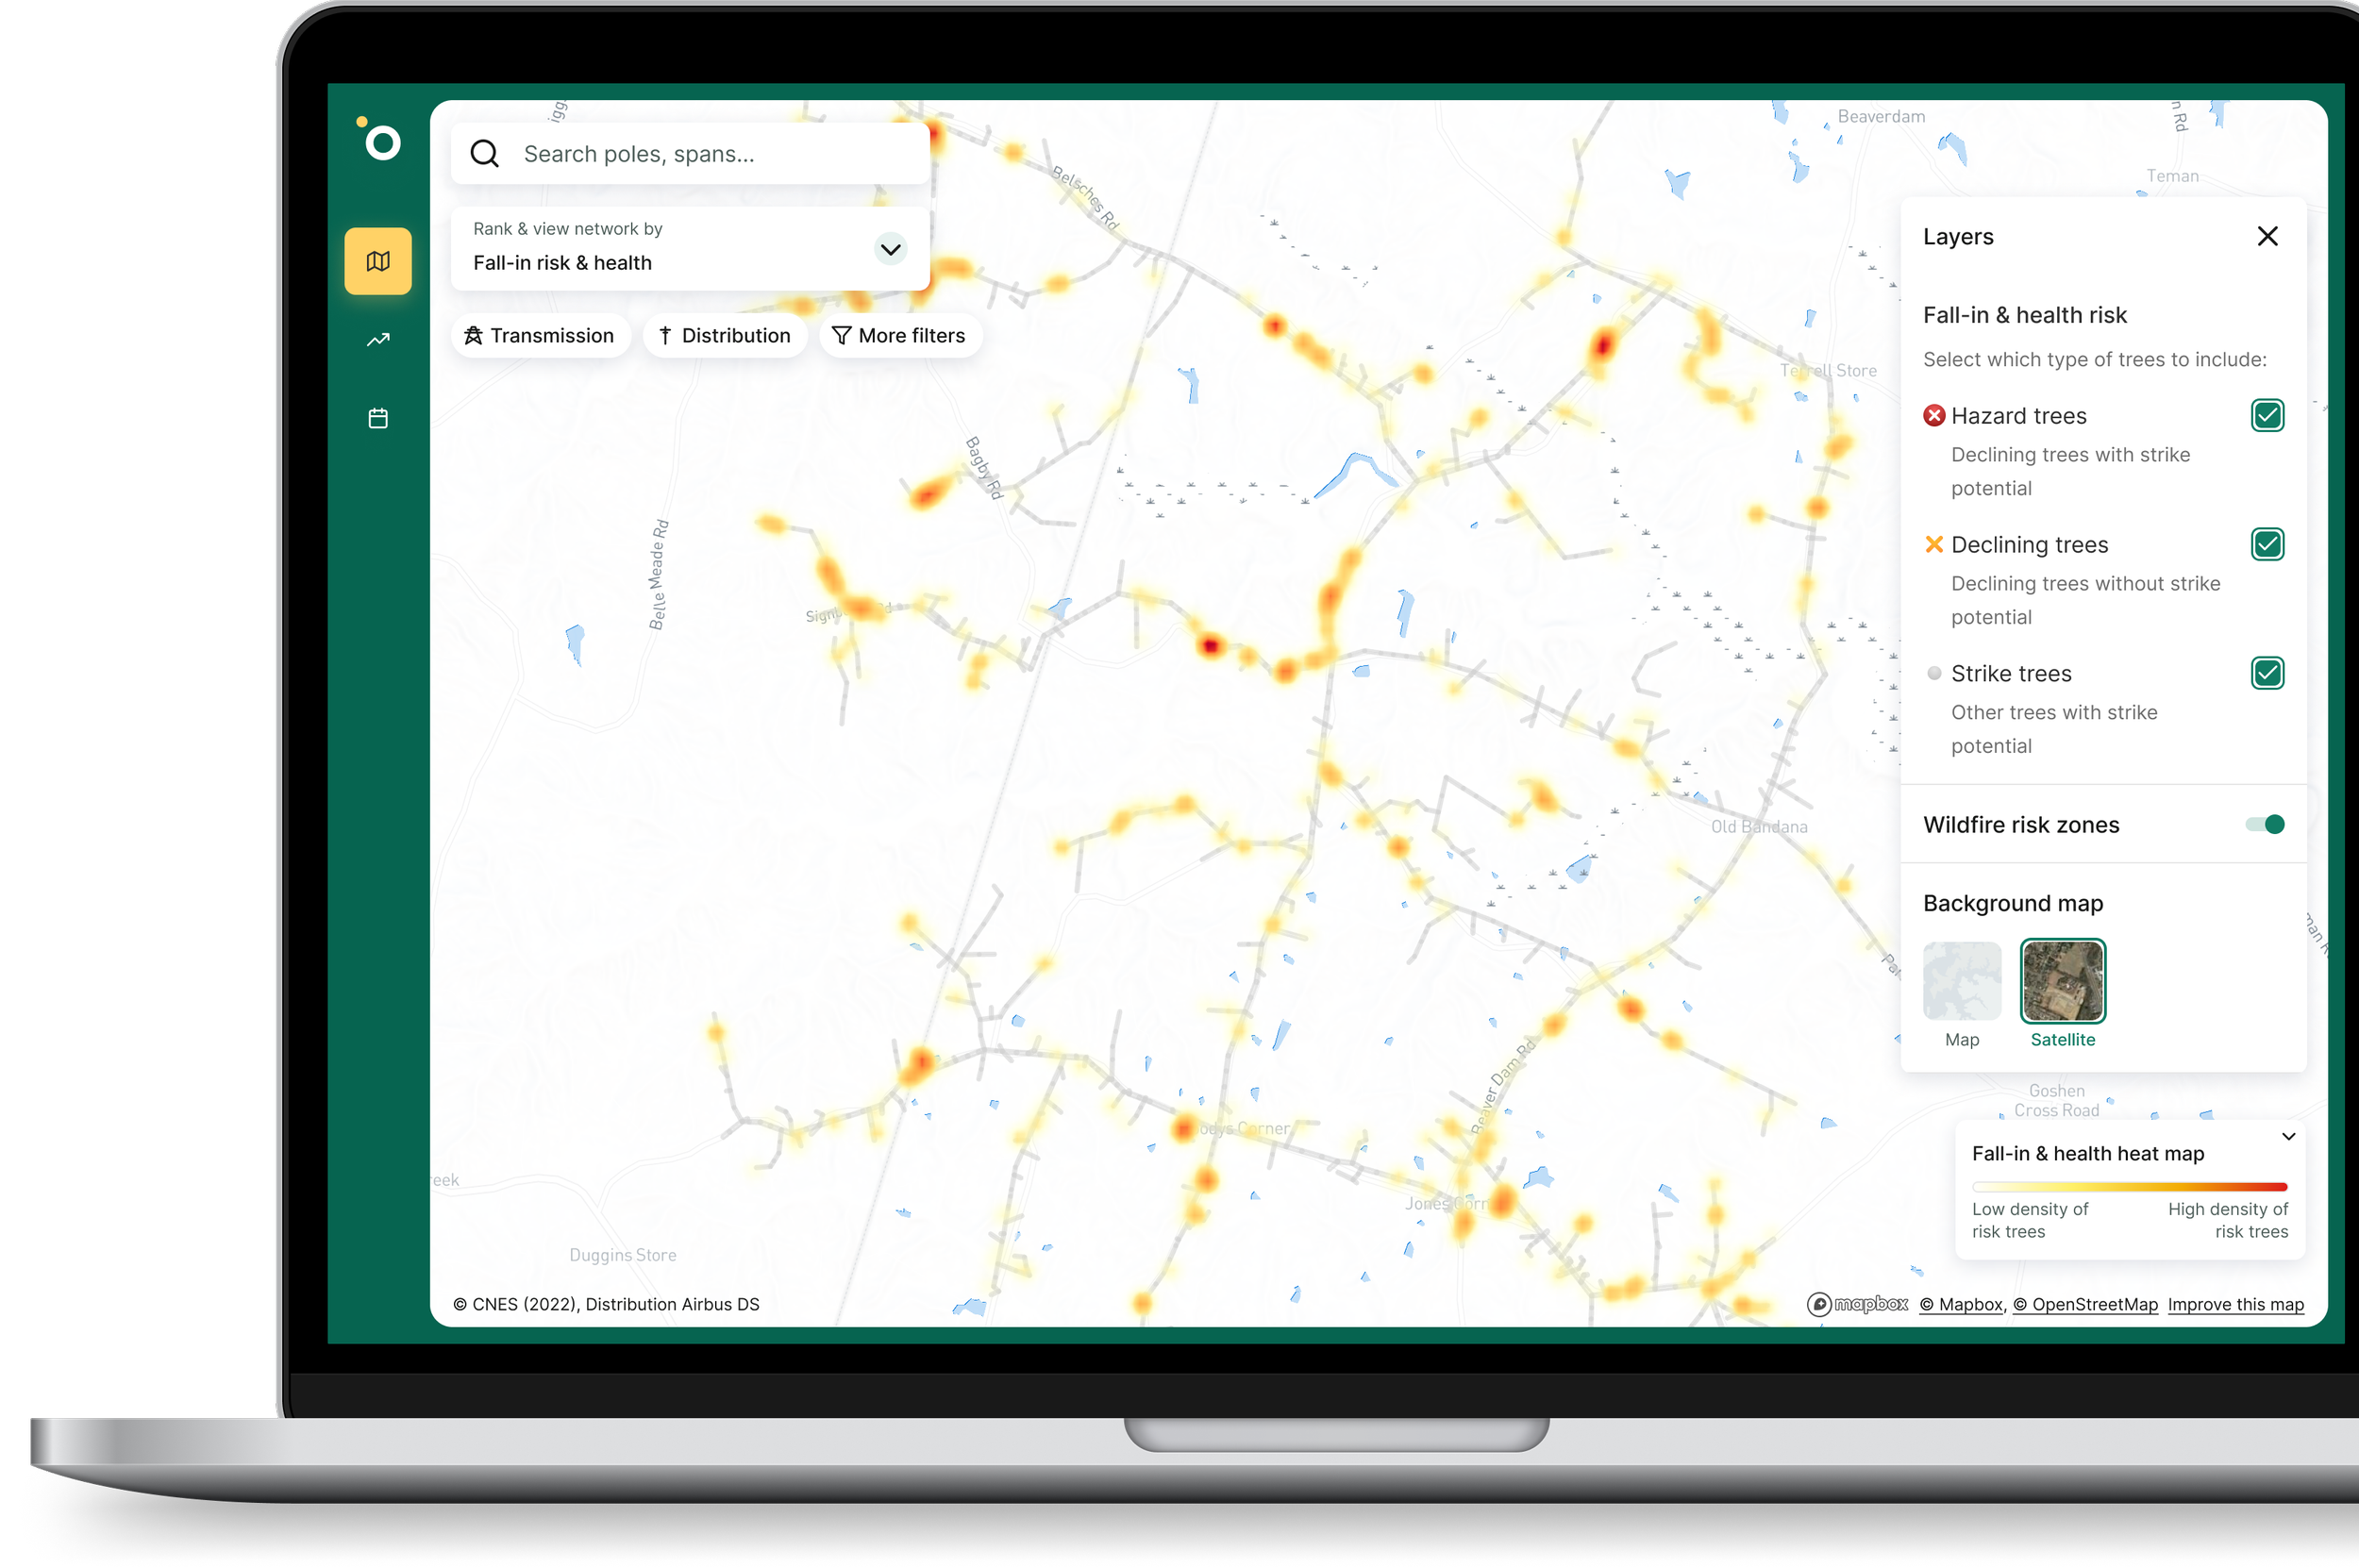
Task: Open the calendar schedule sidebar icon
Action: (x=378, y=418)
